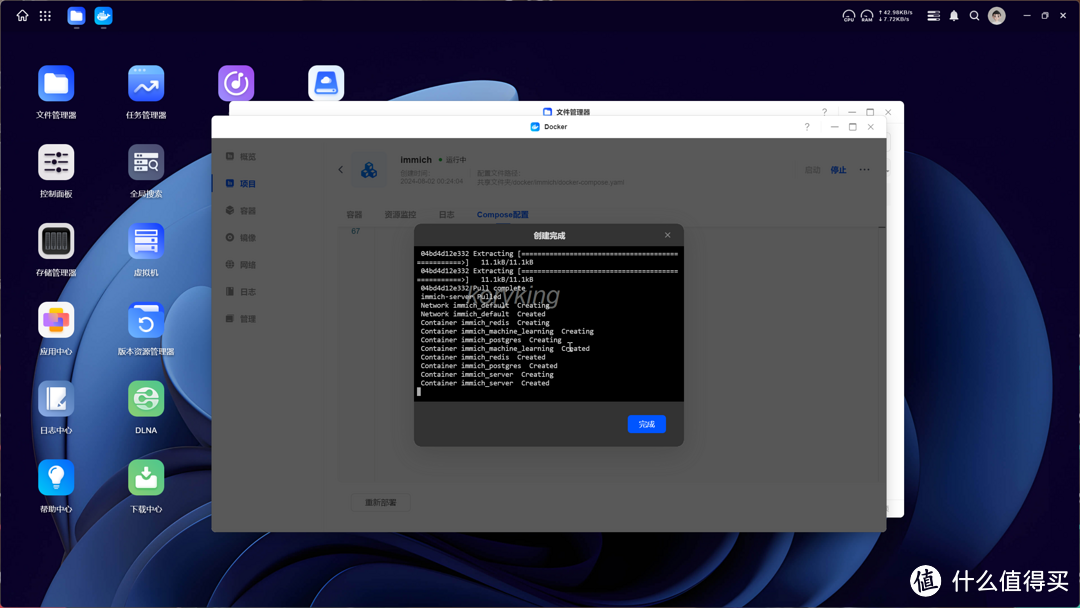The height and width of the screenshot is (608, 1080).
Task: Launch the 下载中心 app icon
Action: click(x=146, y=478)
